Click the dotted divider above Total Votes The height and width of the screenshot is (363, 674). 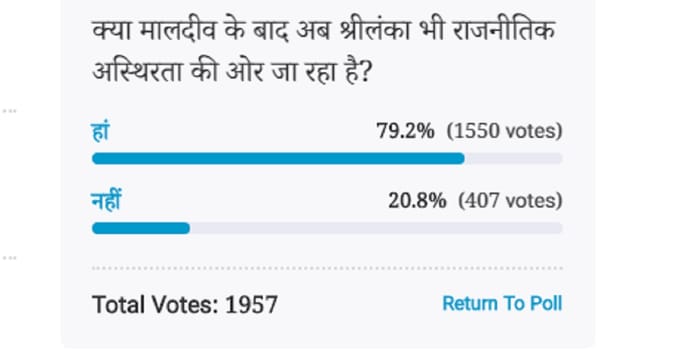click(327, 268)
